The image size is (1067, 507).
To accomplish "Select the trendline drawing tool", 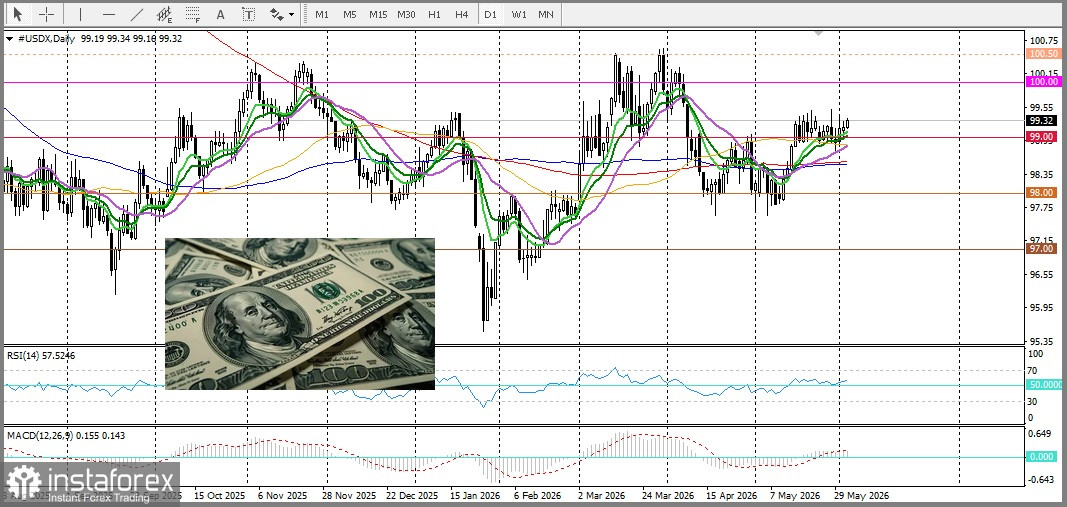I will (137, 14).
